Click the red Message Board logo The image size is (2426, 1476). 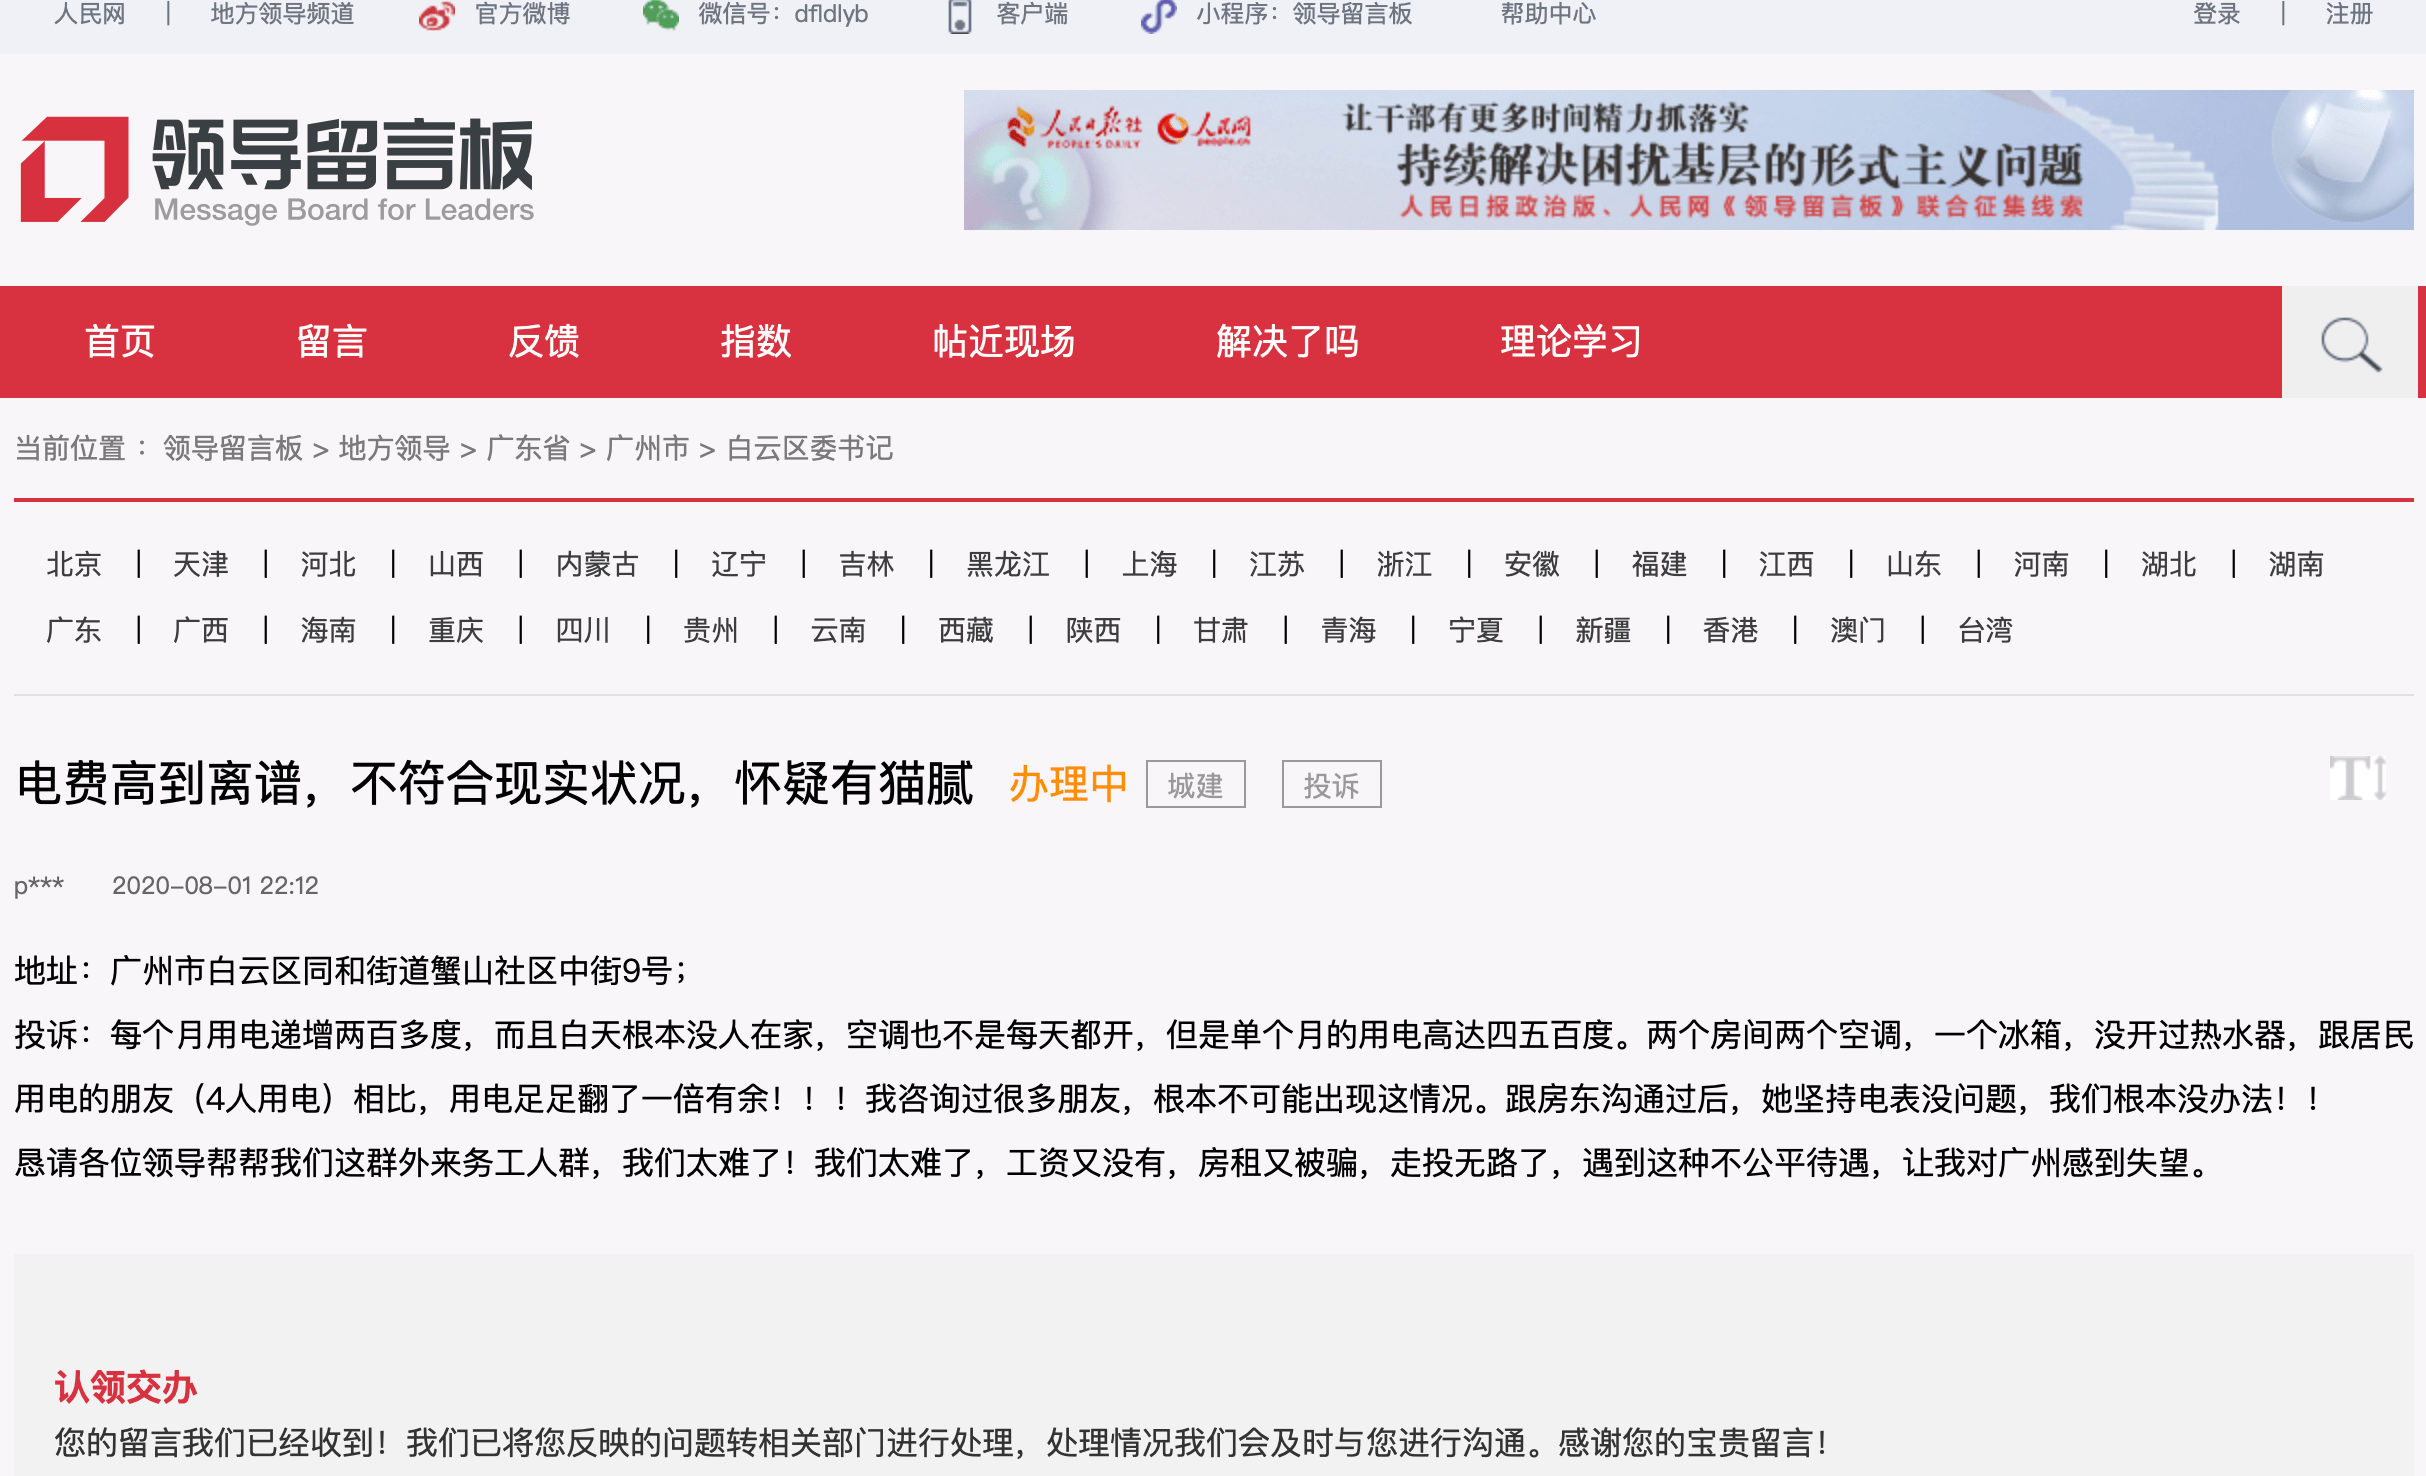point(75,168)
